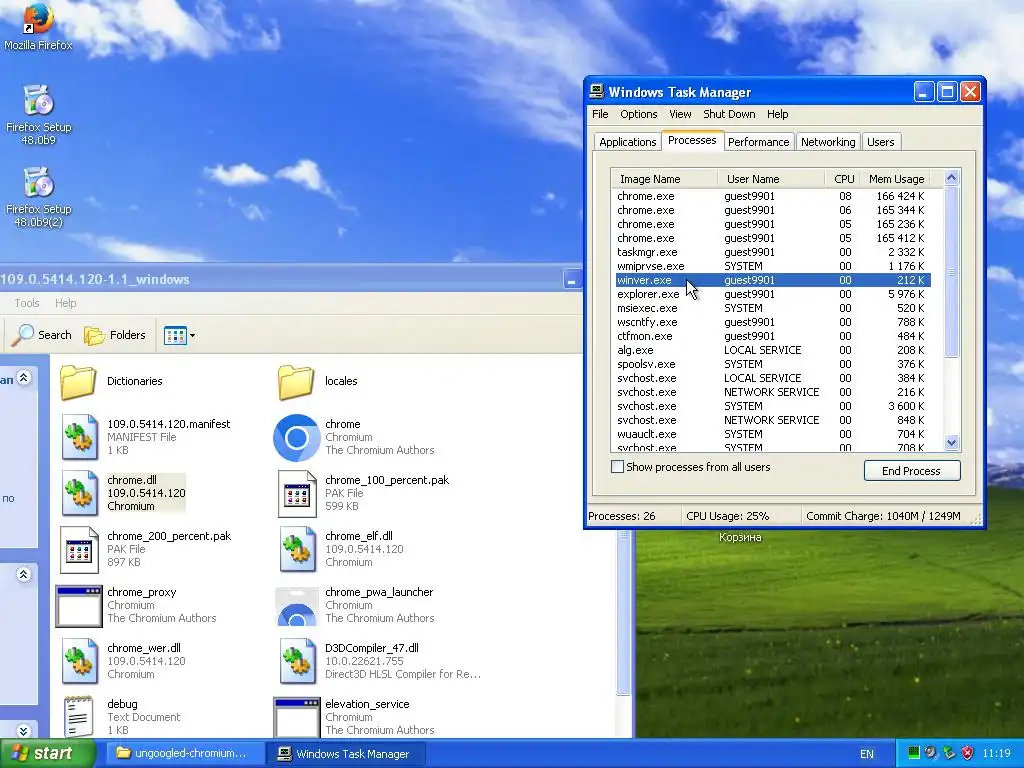This screenshot has height=768, width=1024.
Task: Open the Options menu in Task Manager
Action: (x=639, y=114)
